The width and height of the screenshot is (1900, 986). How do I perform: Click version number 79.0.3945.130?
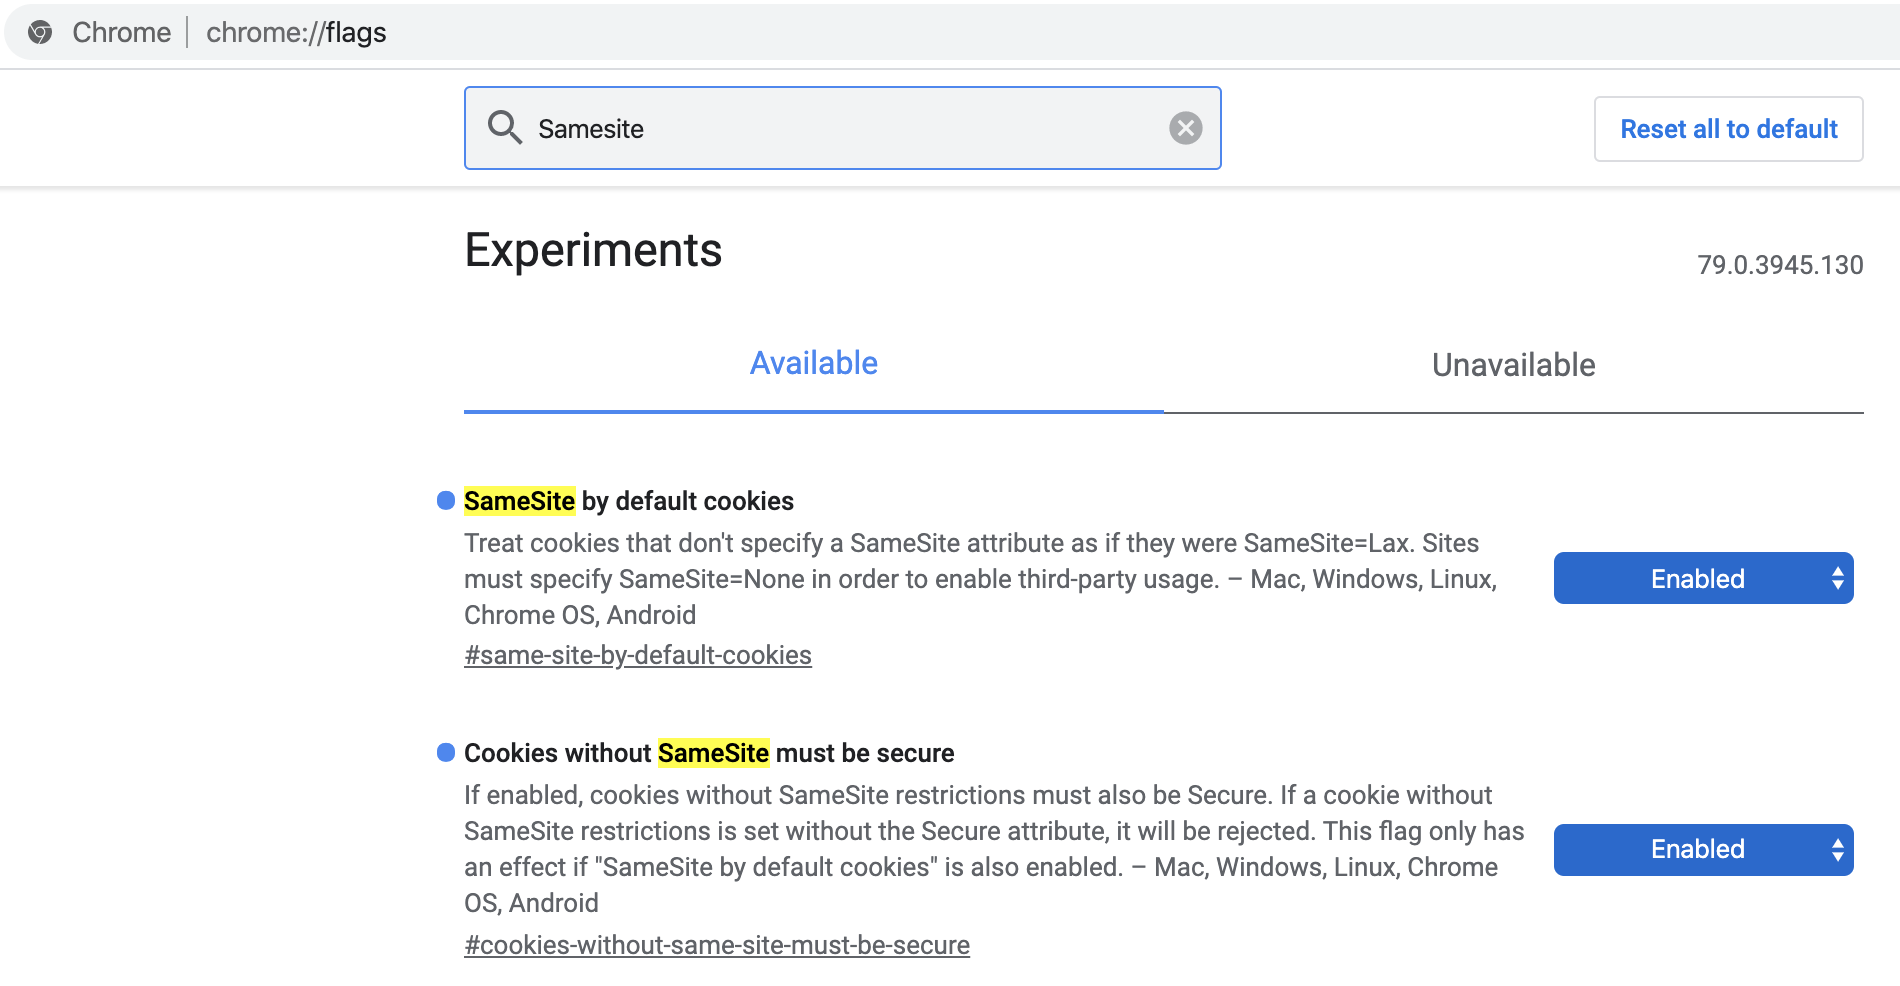point(1780,265)
